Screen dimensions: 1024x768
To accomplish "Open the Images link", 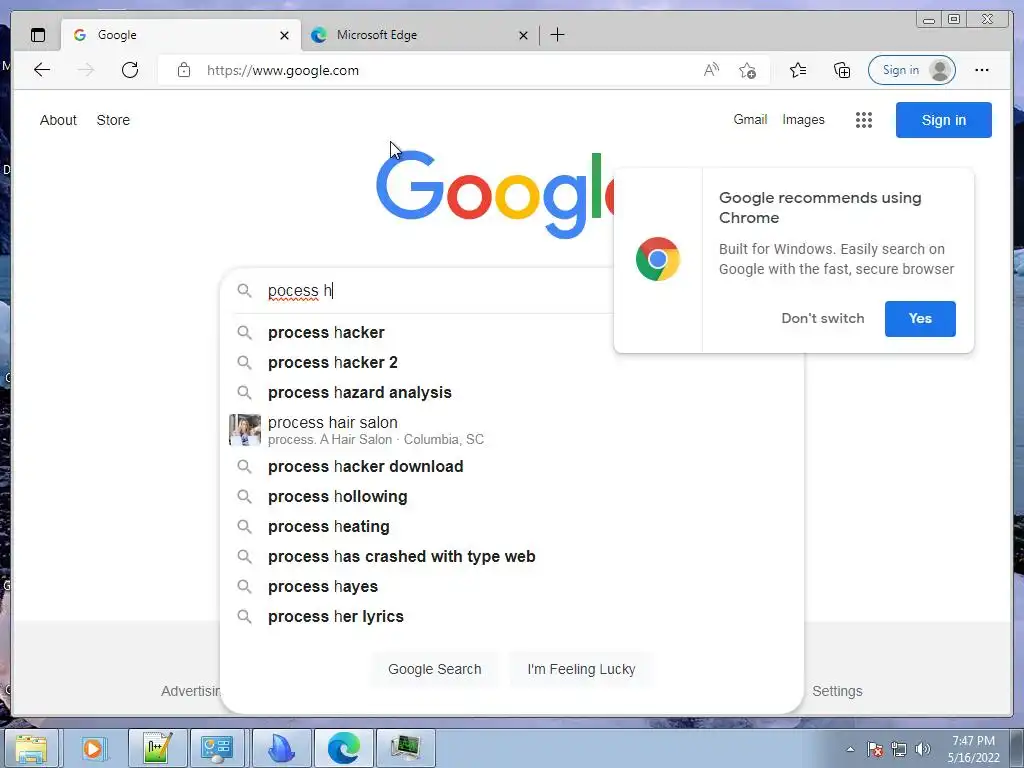I will 803,120.
